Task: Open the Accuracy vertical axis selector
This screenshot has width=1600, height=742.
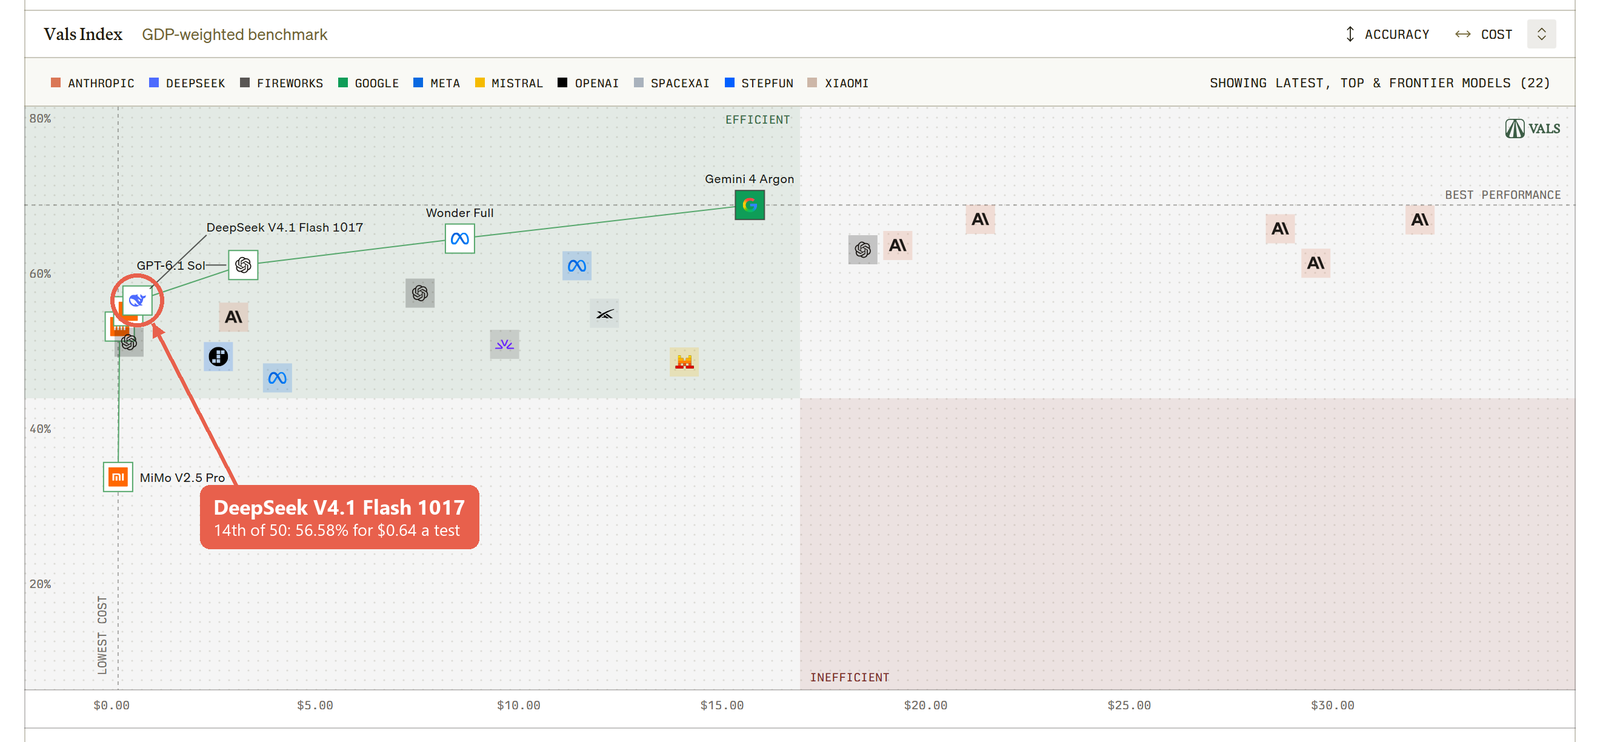Action: tap(1387, 34)
